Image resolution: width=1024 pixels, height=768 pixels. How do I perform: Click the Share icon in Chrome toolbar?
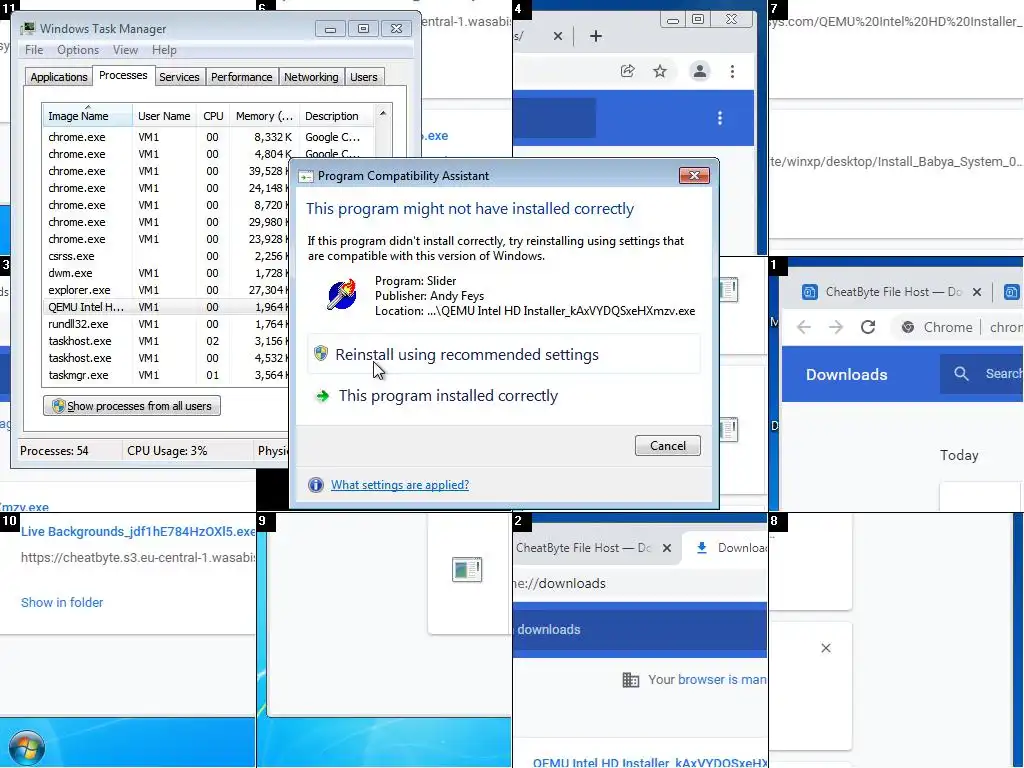coord(627,71)
